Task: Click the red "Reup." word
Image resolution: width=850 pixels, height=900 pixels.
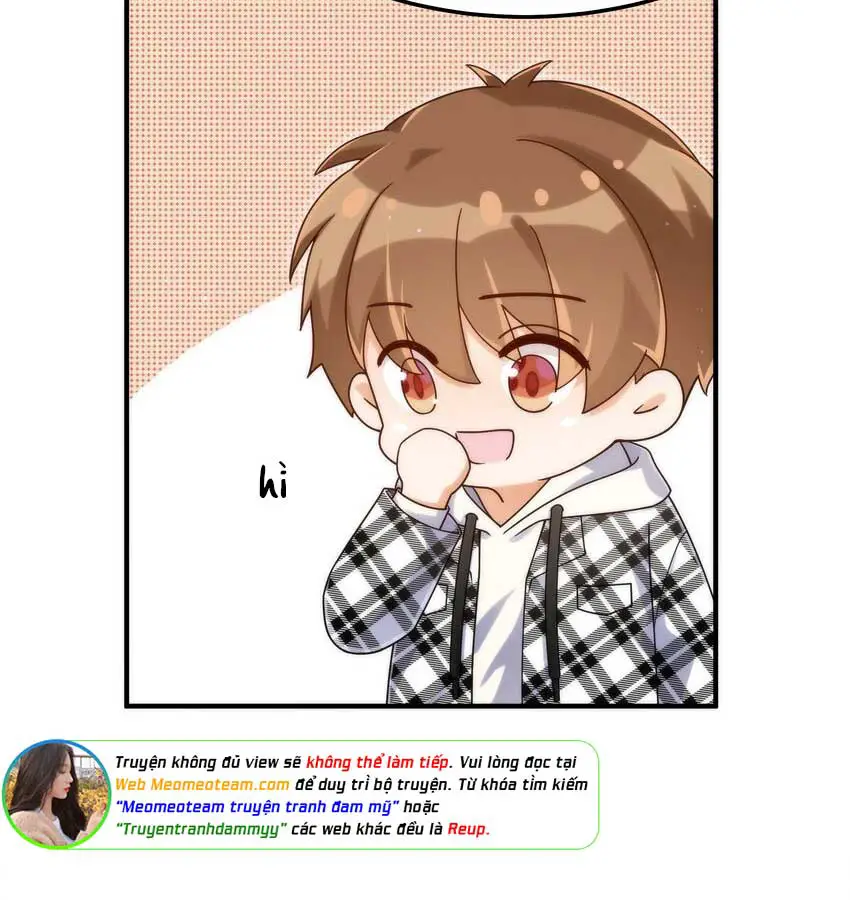Action: [x=468, y=829]
